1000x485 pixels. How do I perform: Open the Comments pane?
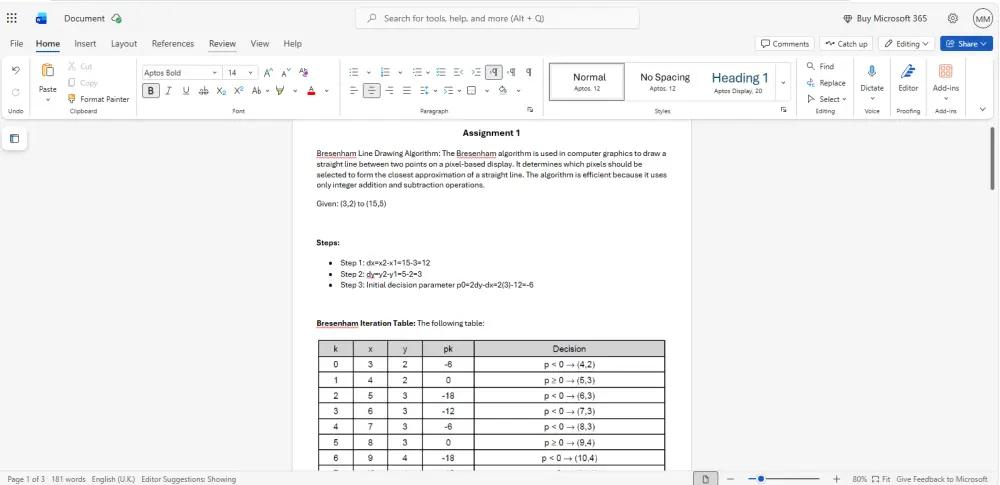point(784,43)
